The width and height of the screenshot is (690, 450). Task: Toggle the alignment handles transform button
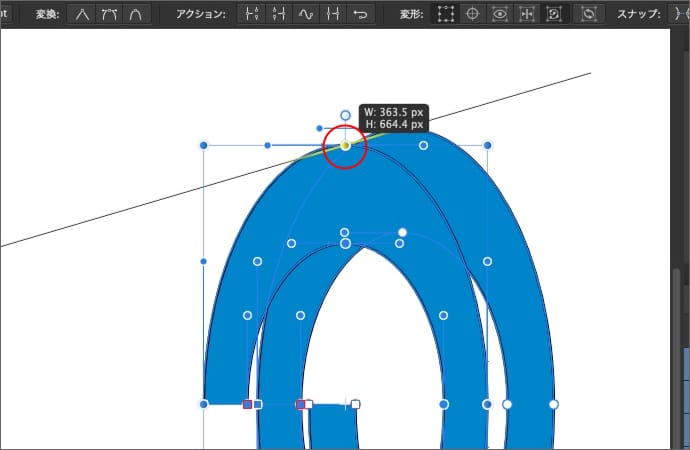[x=527, y=15]
